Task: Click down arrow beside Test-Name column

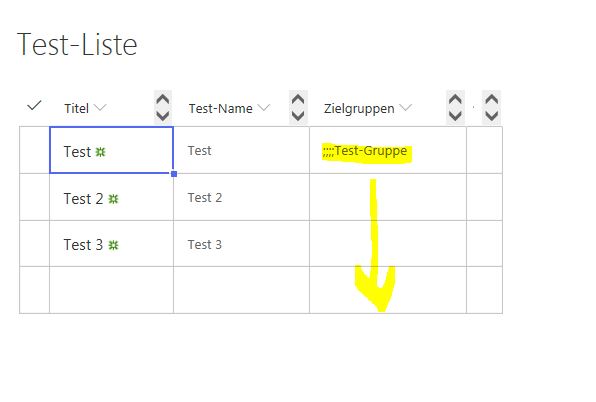Action: coord(298,116)
